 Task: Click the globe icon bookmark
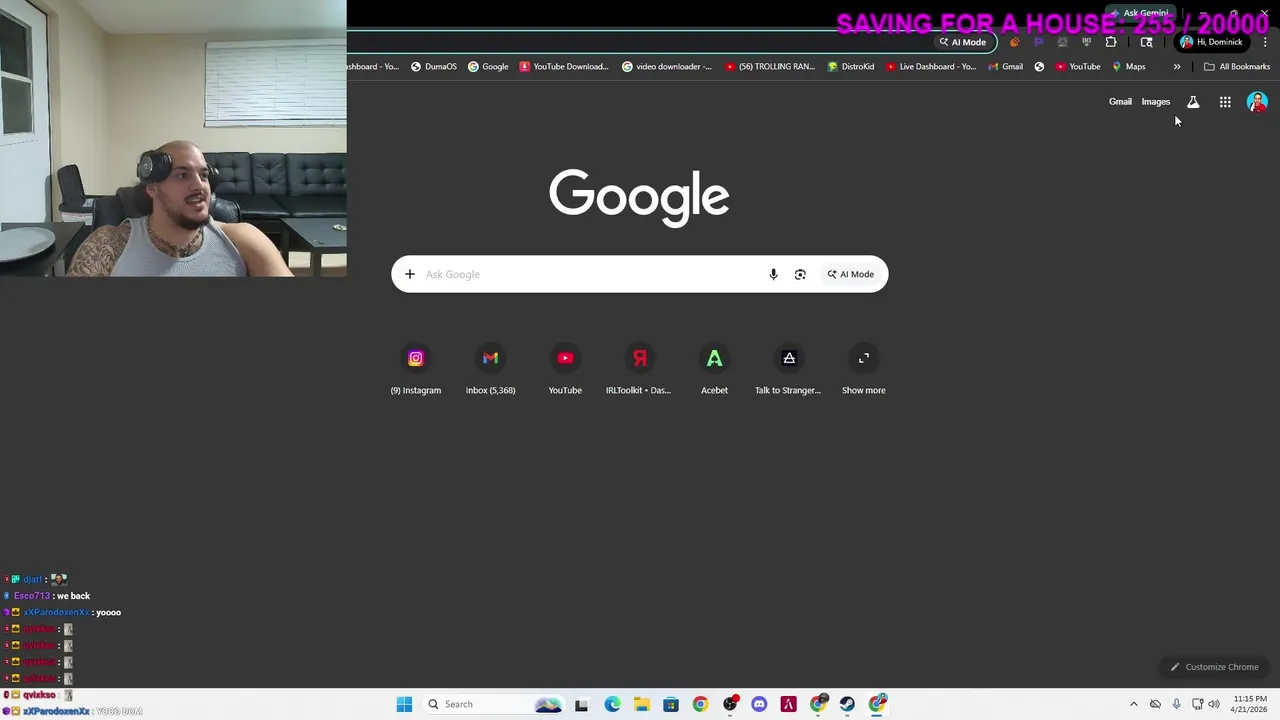point(1039,67)
